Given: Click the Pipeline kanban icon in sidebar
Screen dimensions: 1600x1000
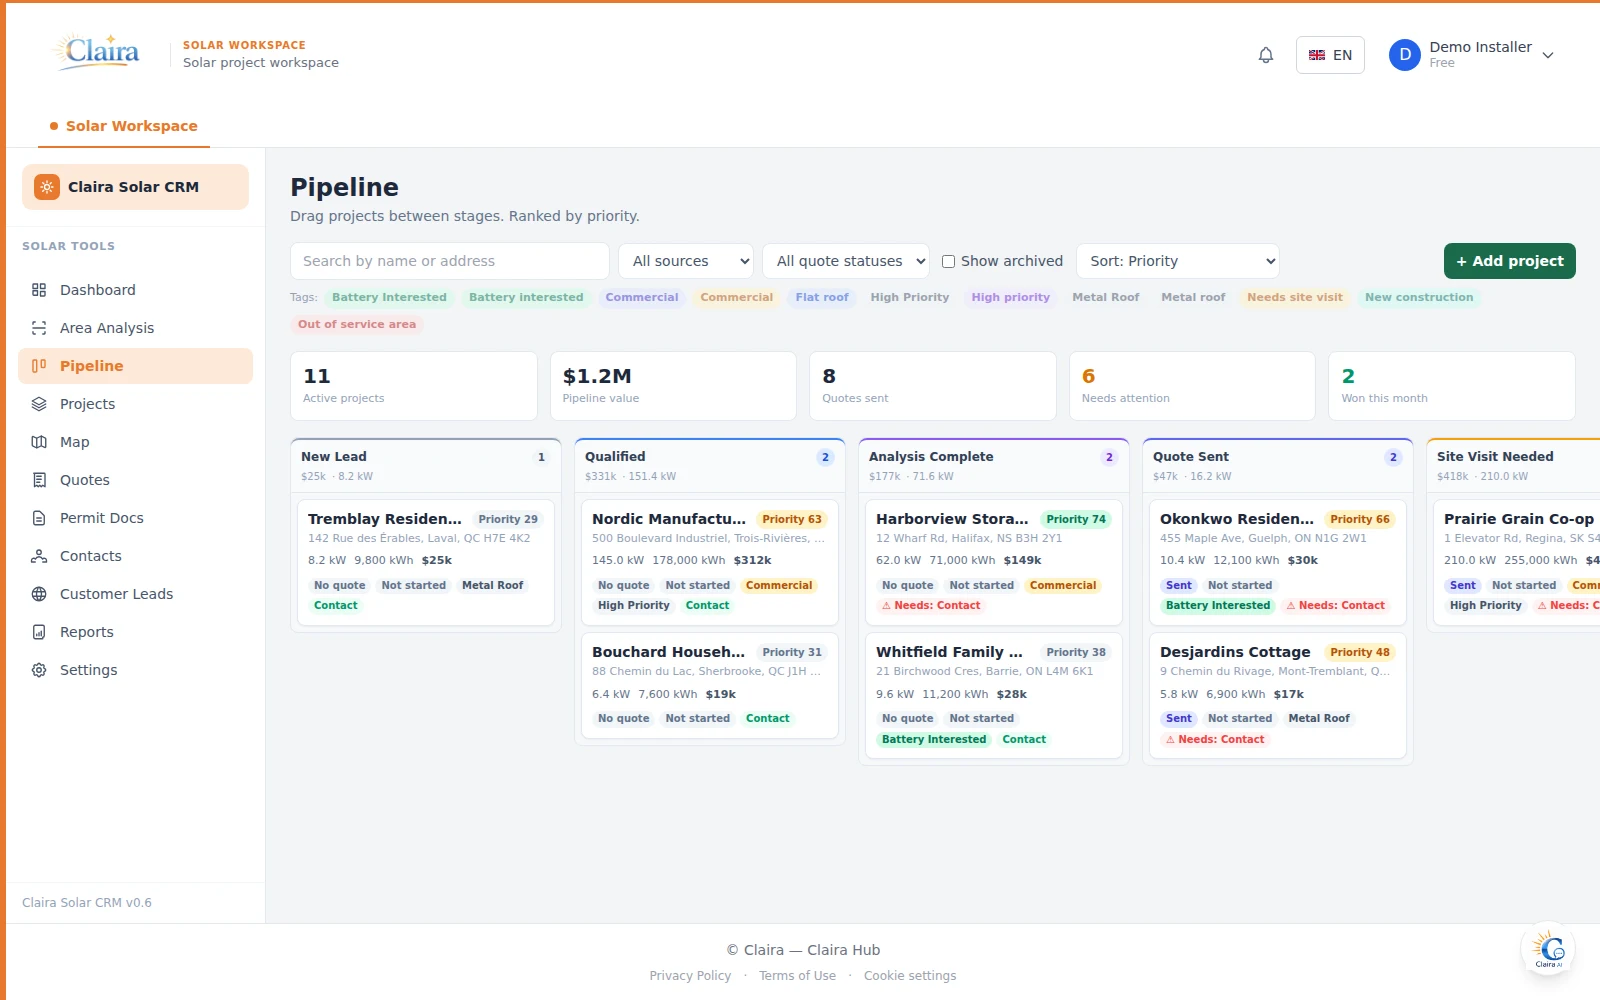Looking at the screenshot, I should 39,366.
